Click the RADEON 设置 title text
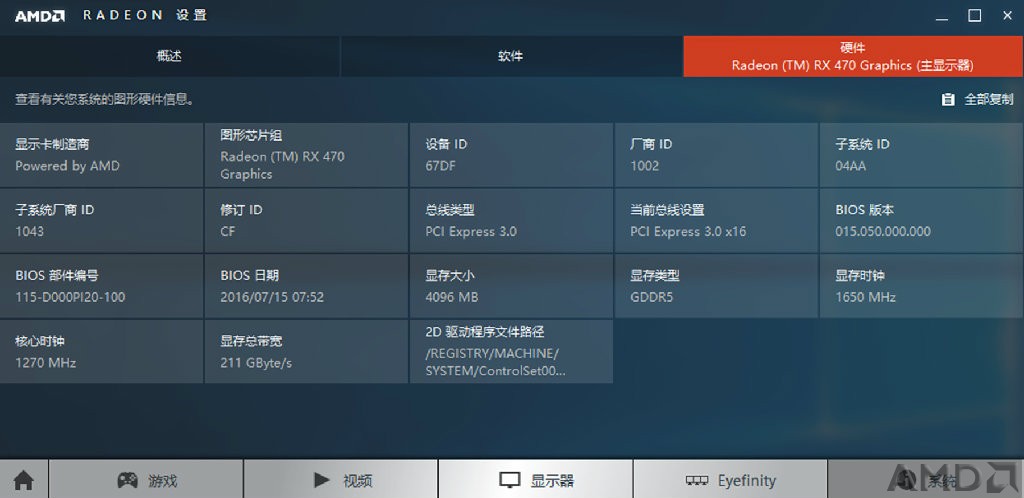 pyautogui.click(x=145, y=16)
